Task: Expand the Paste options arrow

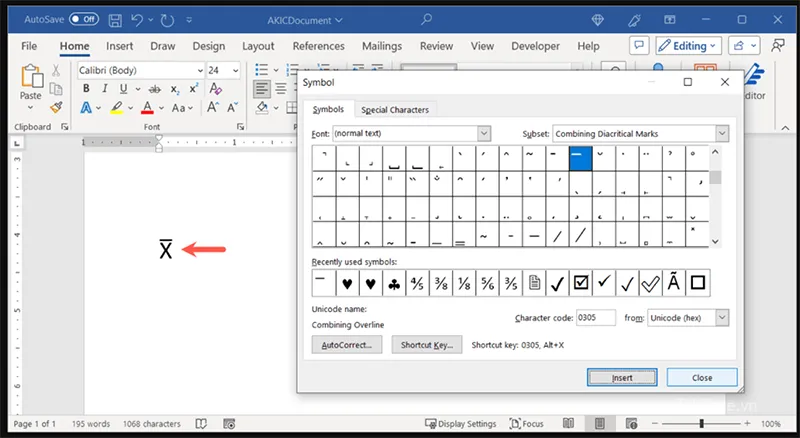Action: click(30, 108)
